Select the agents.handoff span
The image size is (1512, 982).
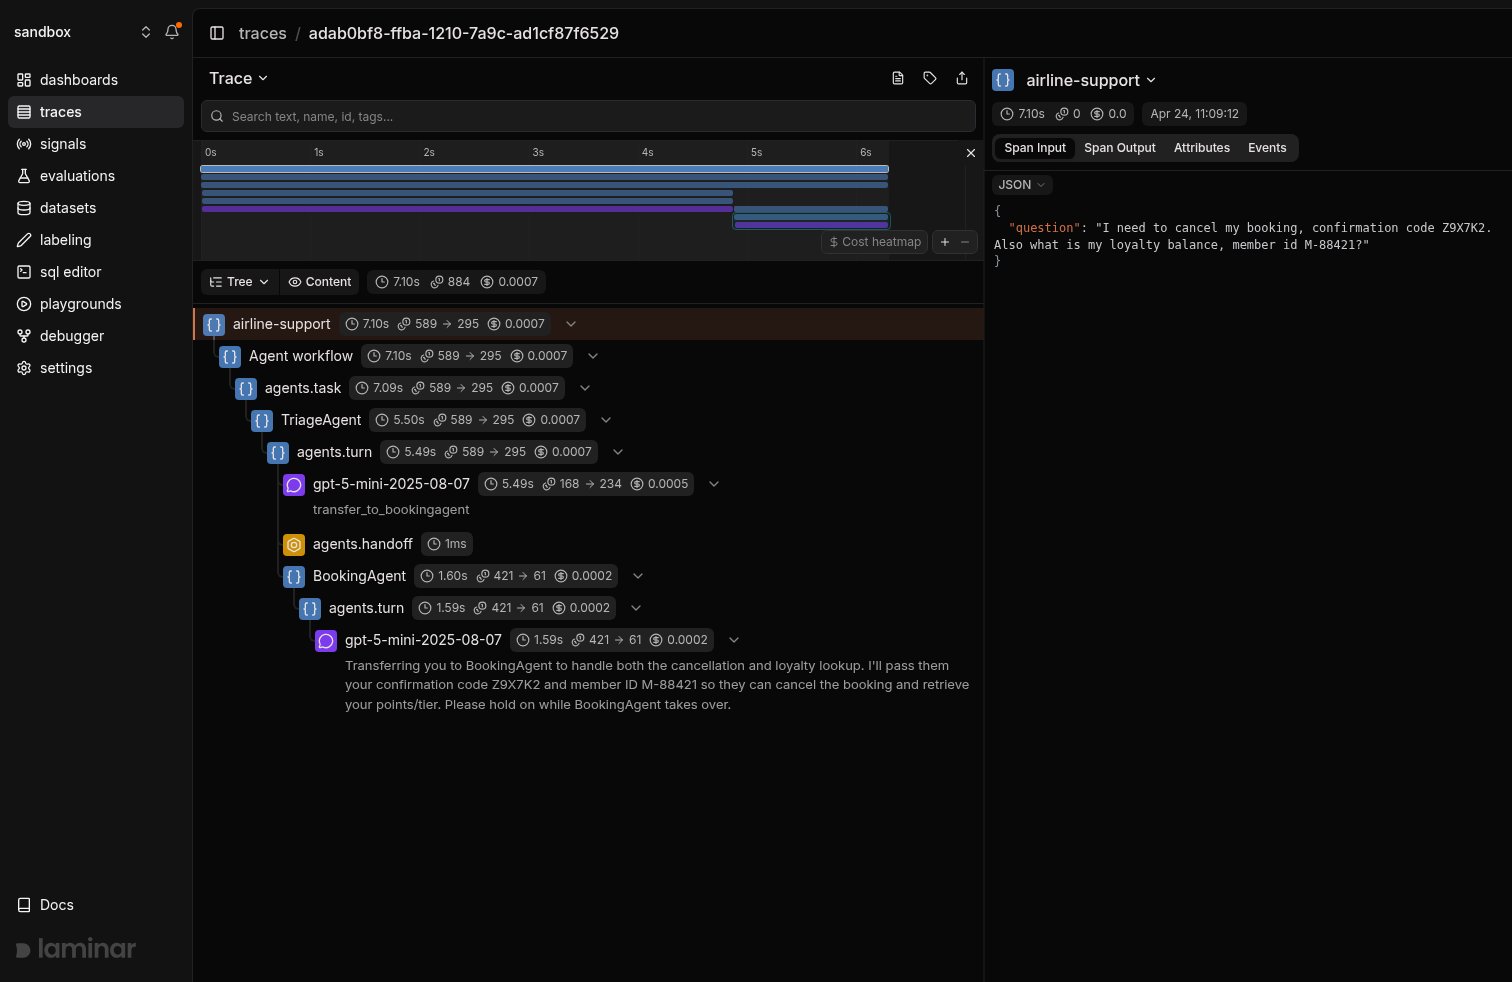coord(362,544)
